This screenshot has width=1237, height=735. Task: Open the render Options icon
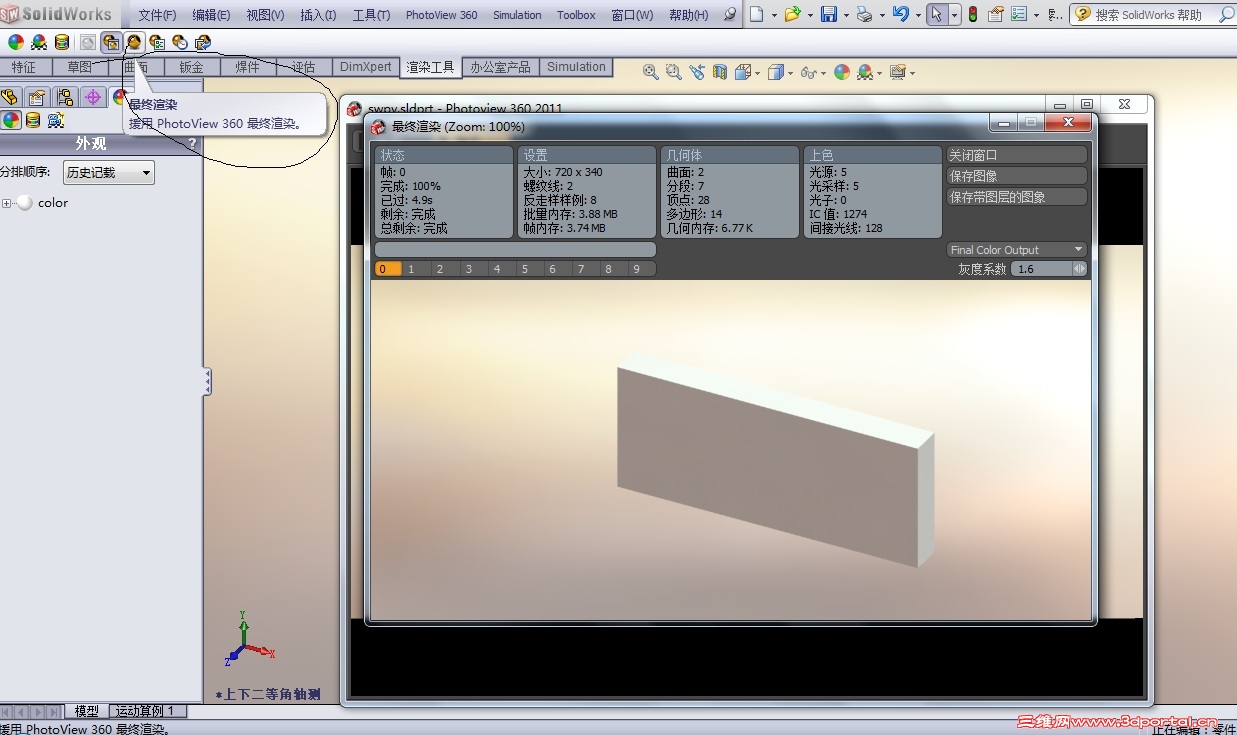click(x=157, y=42)
